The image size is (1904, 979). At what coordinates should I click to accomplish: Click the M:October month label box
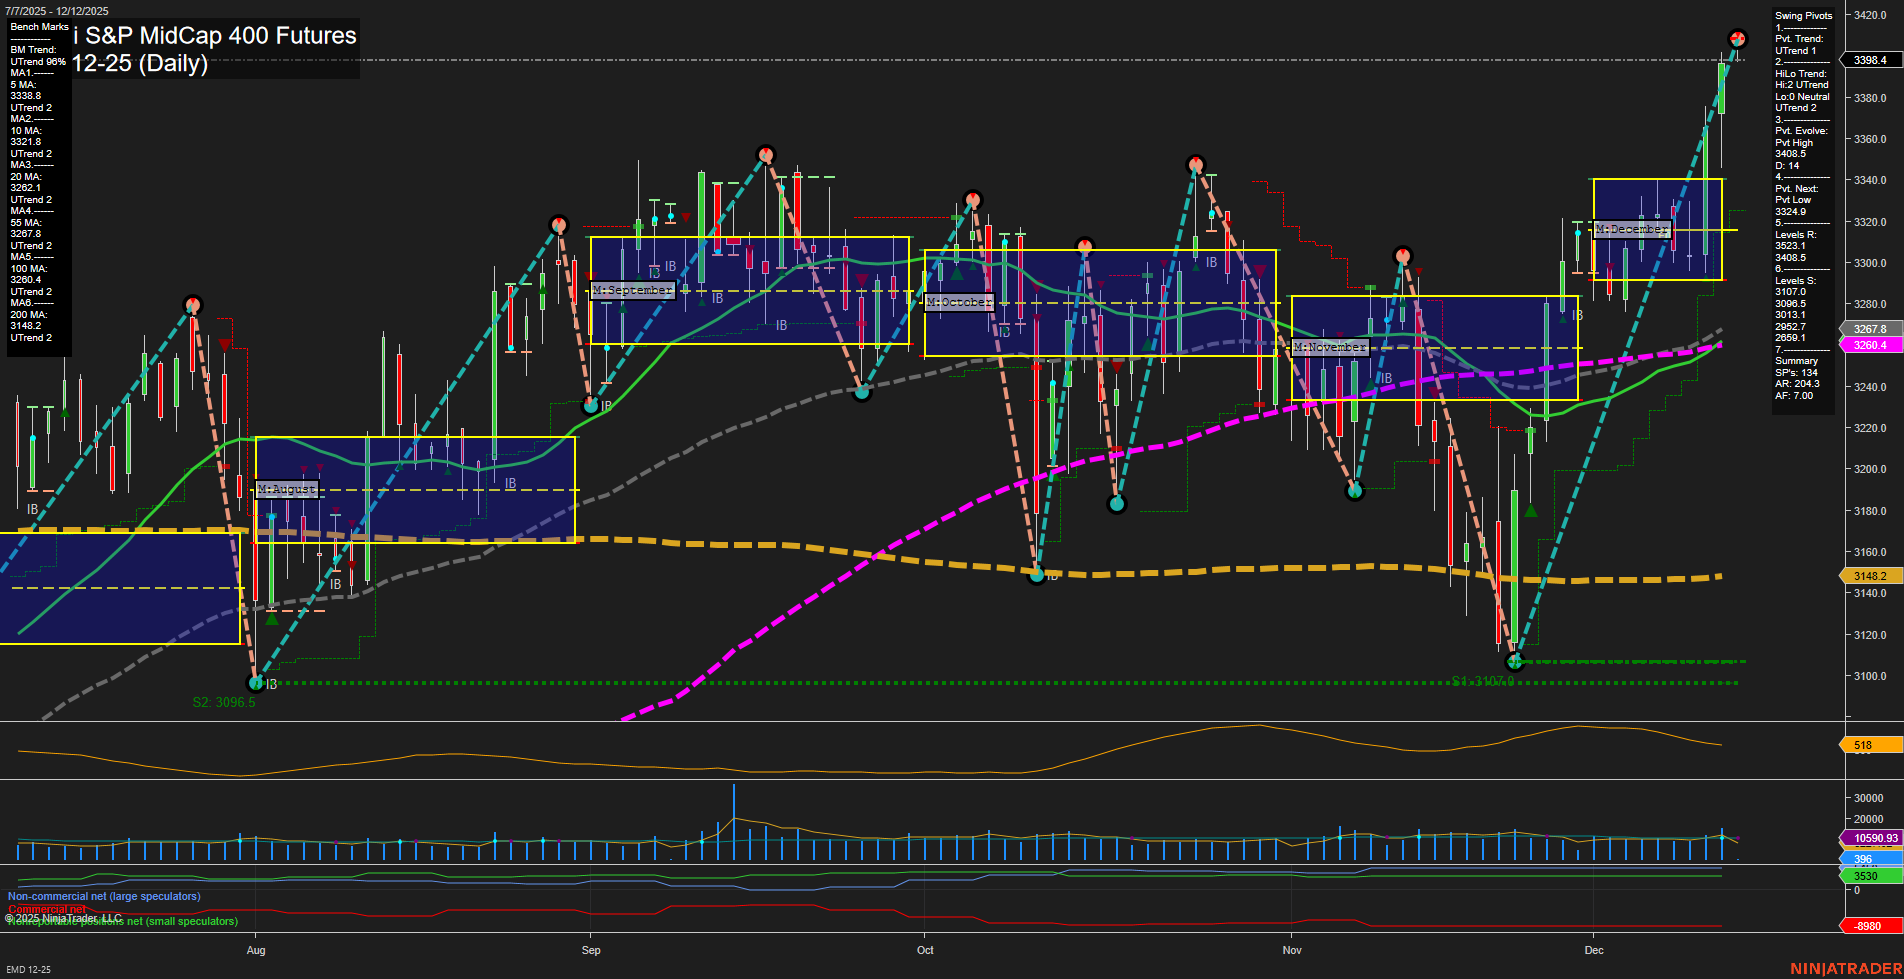click(958, 300)
